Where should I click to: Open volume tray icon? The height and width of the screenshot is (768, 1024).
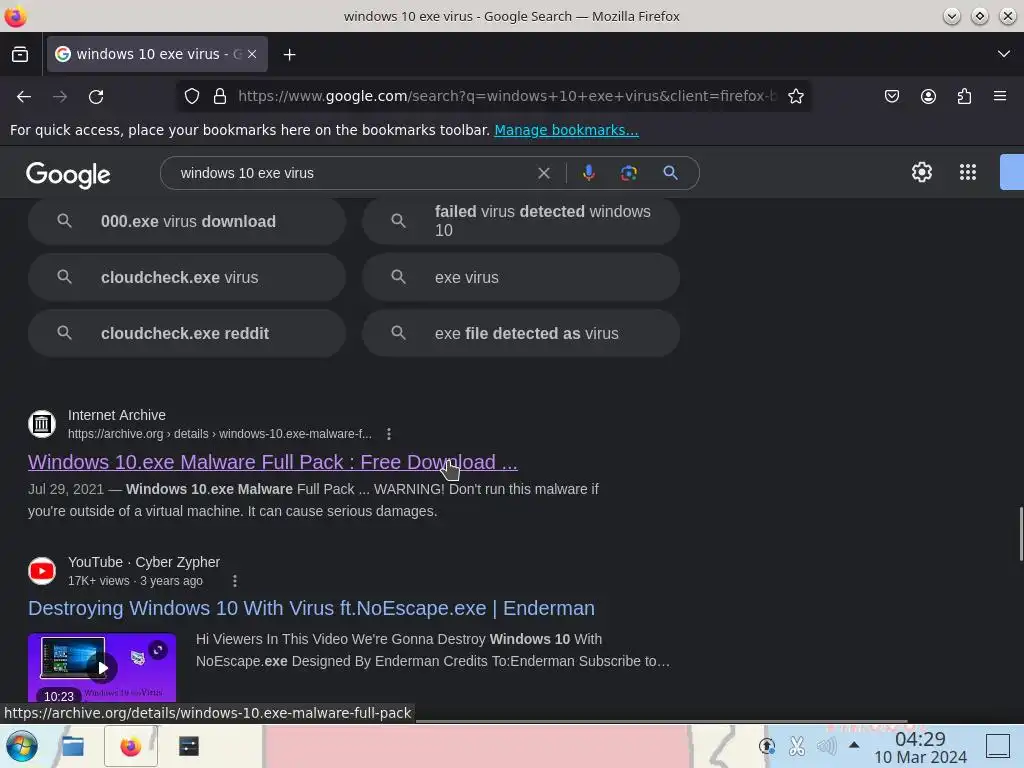tap(826, 746)
